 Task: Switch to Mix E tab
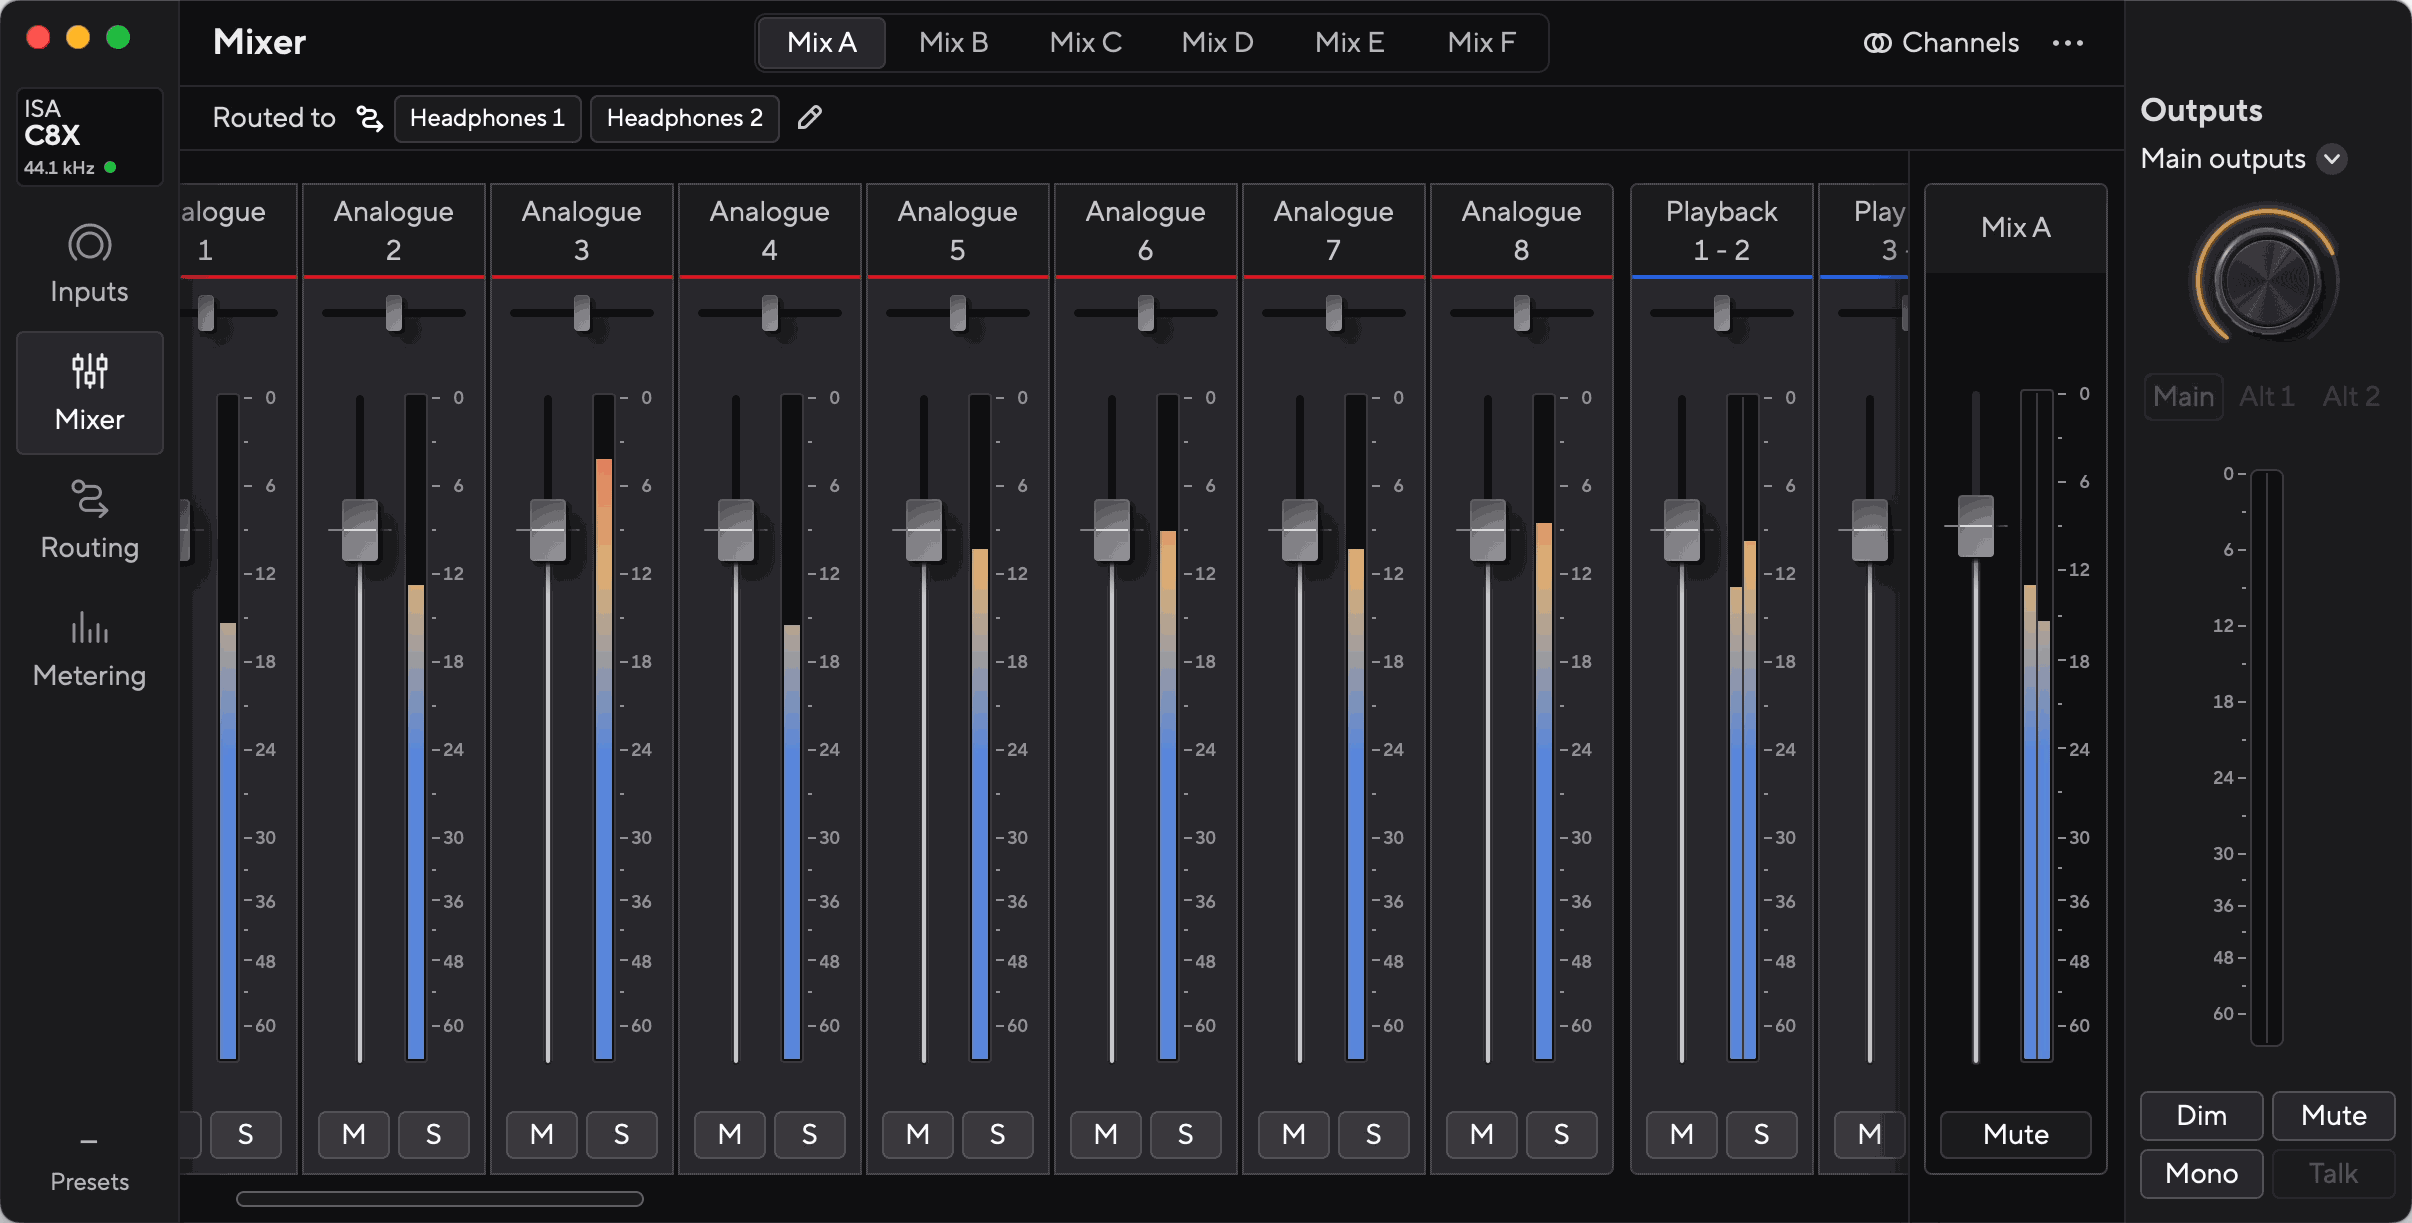pos(1349,43)
